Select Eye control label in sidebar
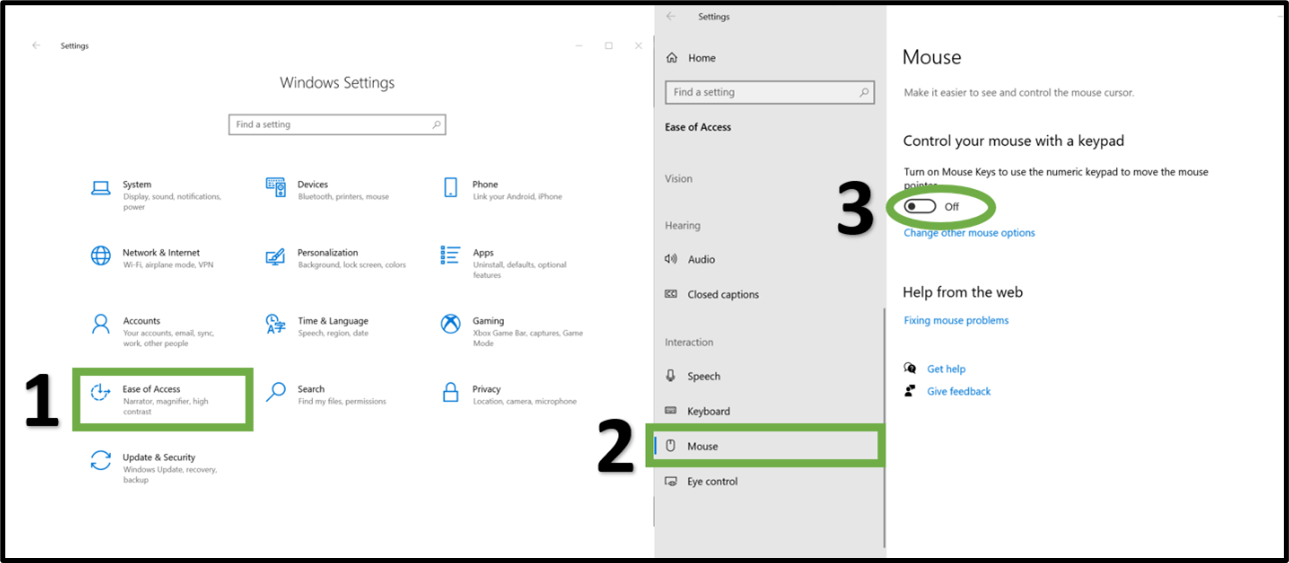The image size is (1289, 563). (x=712, y=481)
